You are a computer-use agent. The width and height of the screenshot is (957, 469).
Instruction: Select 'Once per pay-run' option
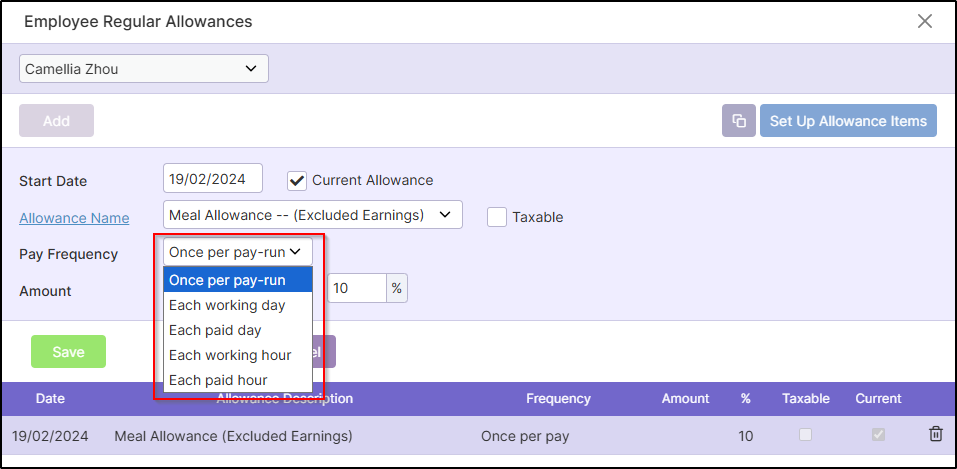tap(237, 280)
